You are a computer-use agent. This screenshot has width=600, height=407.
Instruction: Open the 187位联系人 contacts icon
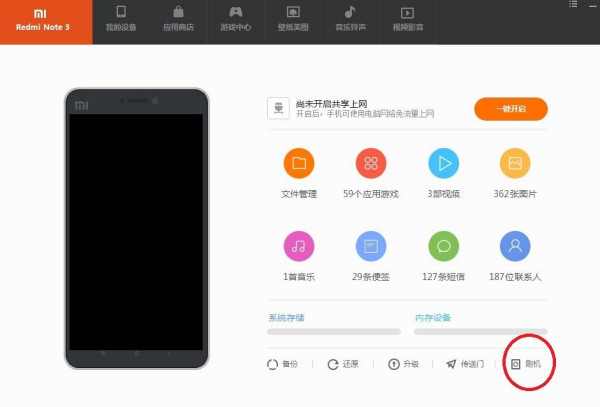pos(515,246)
